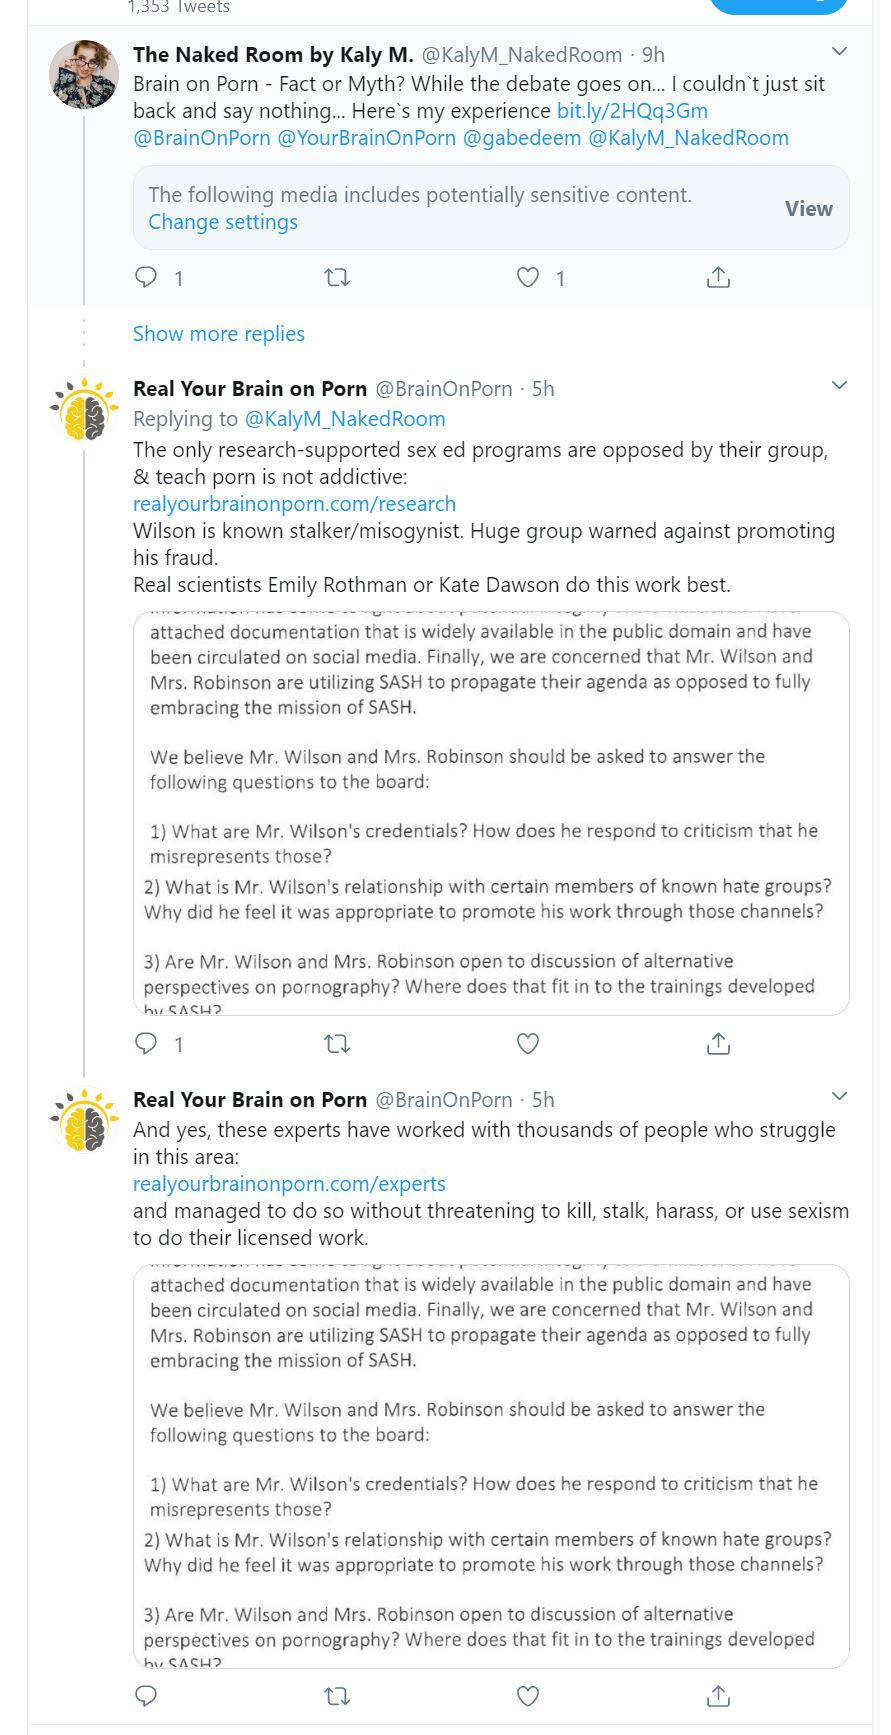This screenshot has width=891, height=1735.
Task: Like the Kaly M. tweet
Action: click(x=528, y=277)
